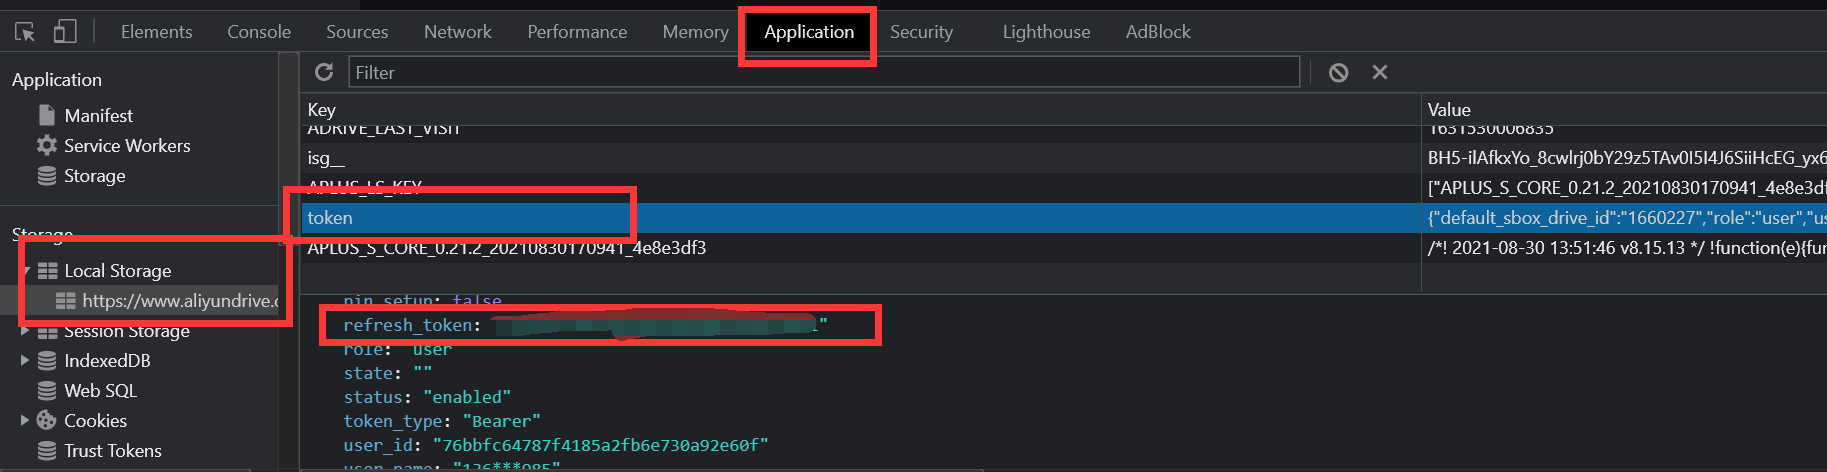
Task: Switch to the Console tab
Action: pyautogui.click(x=259, y=32)
